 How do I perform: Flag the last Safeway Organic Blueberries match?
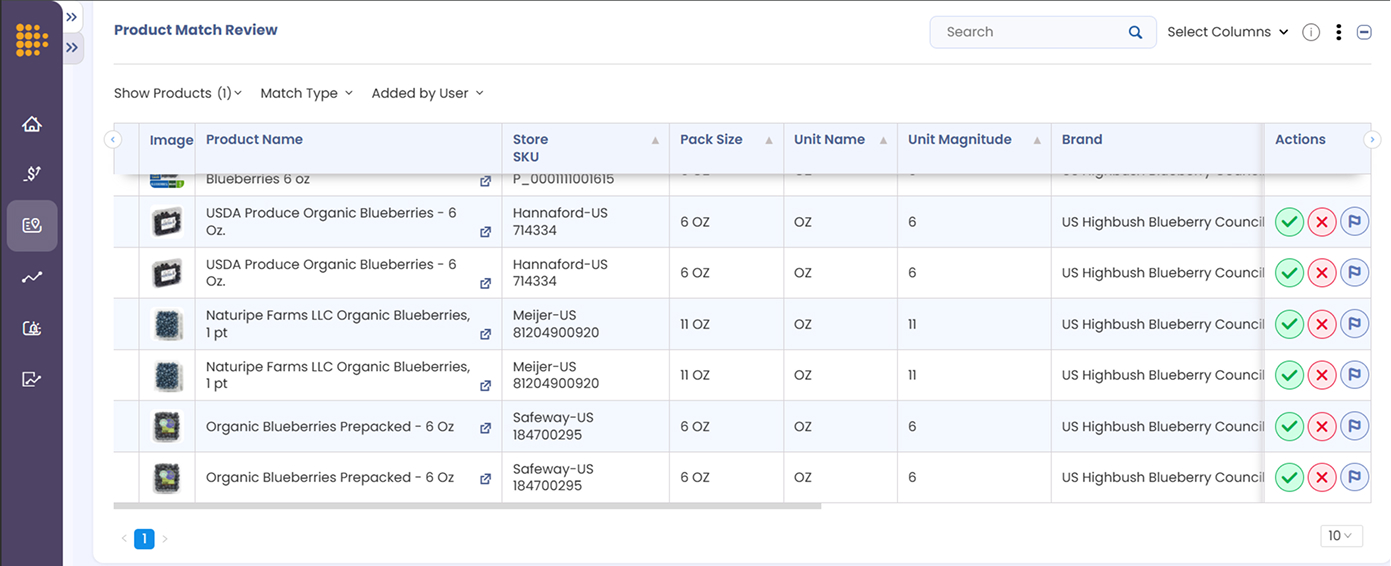pyautogui.click(x=1354, y=477)
